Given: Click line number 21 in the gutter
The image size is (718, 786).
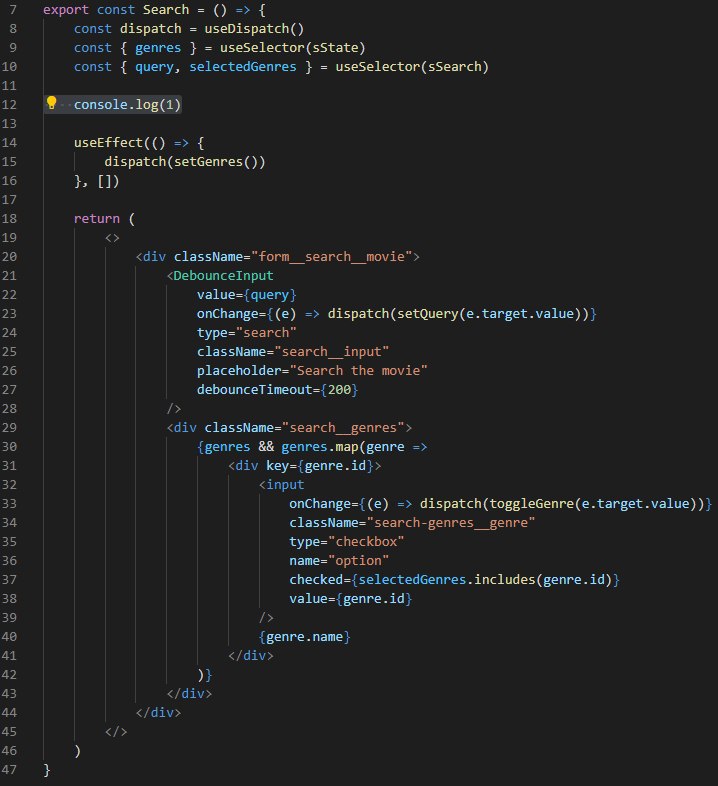Looking at the screenshot, I should click(9, 276).
